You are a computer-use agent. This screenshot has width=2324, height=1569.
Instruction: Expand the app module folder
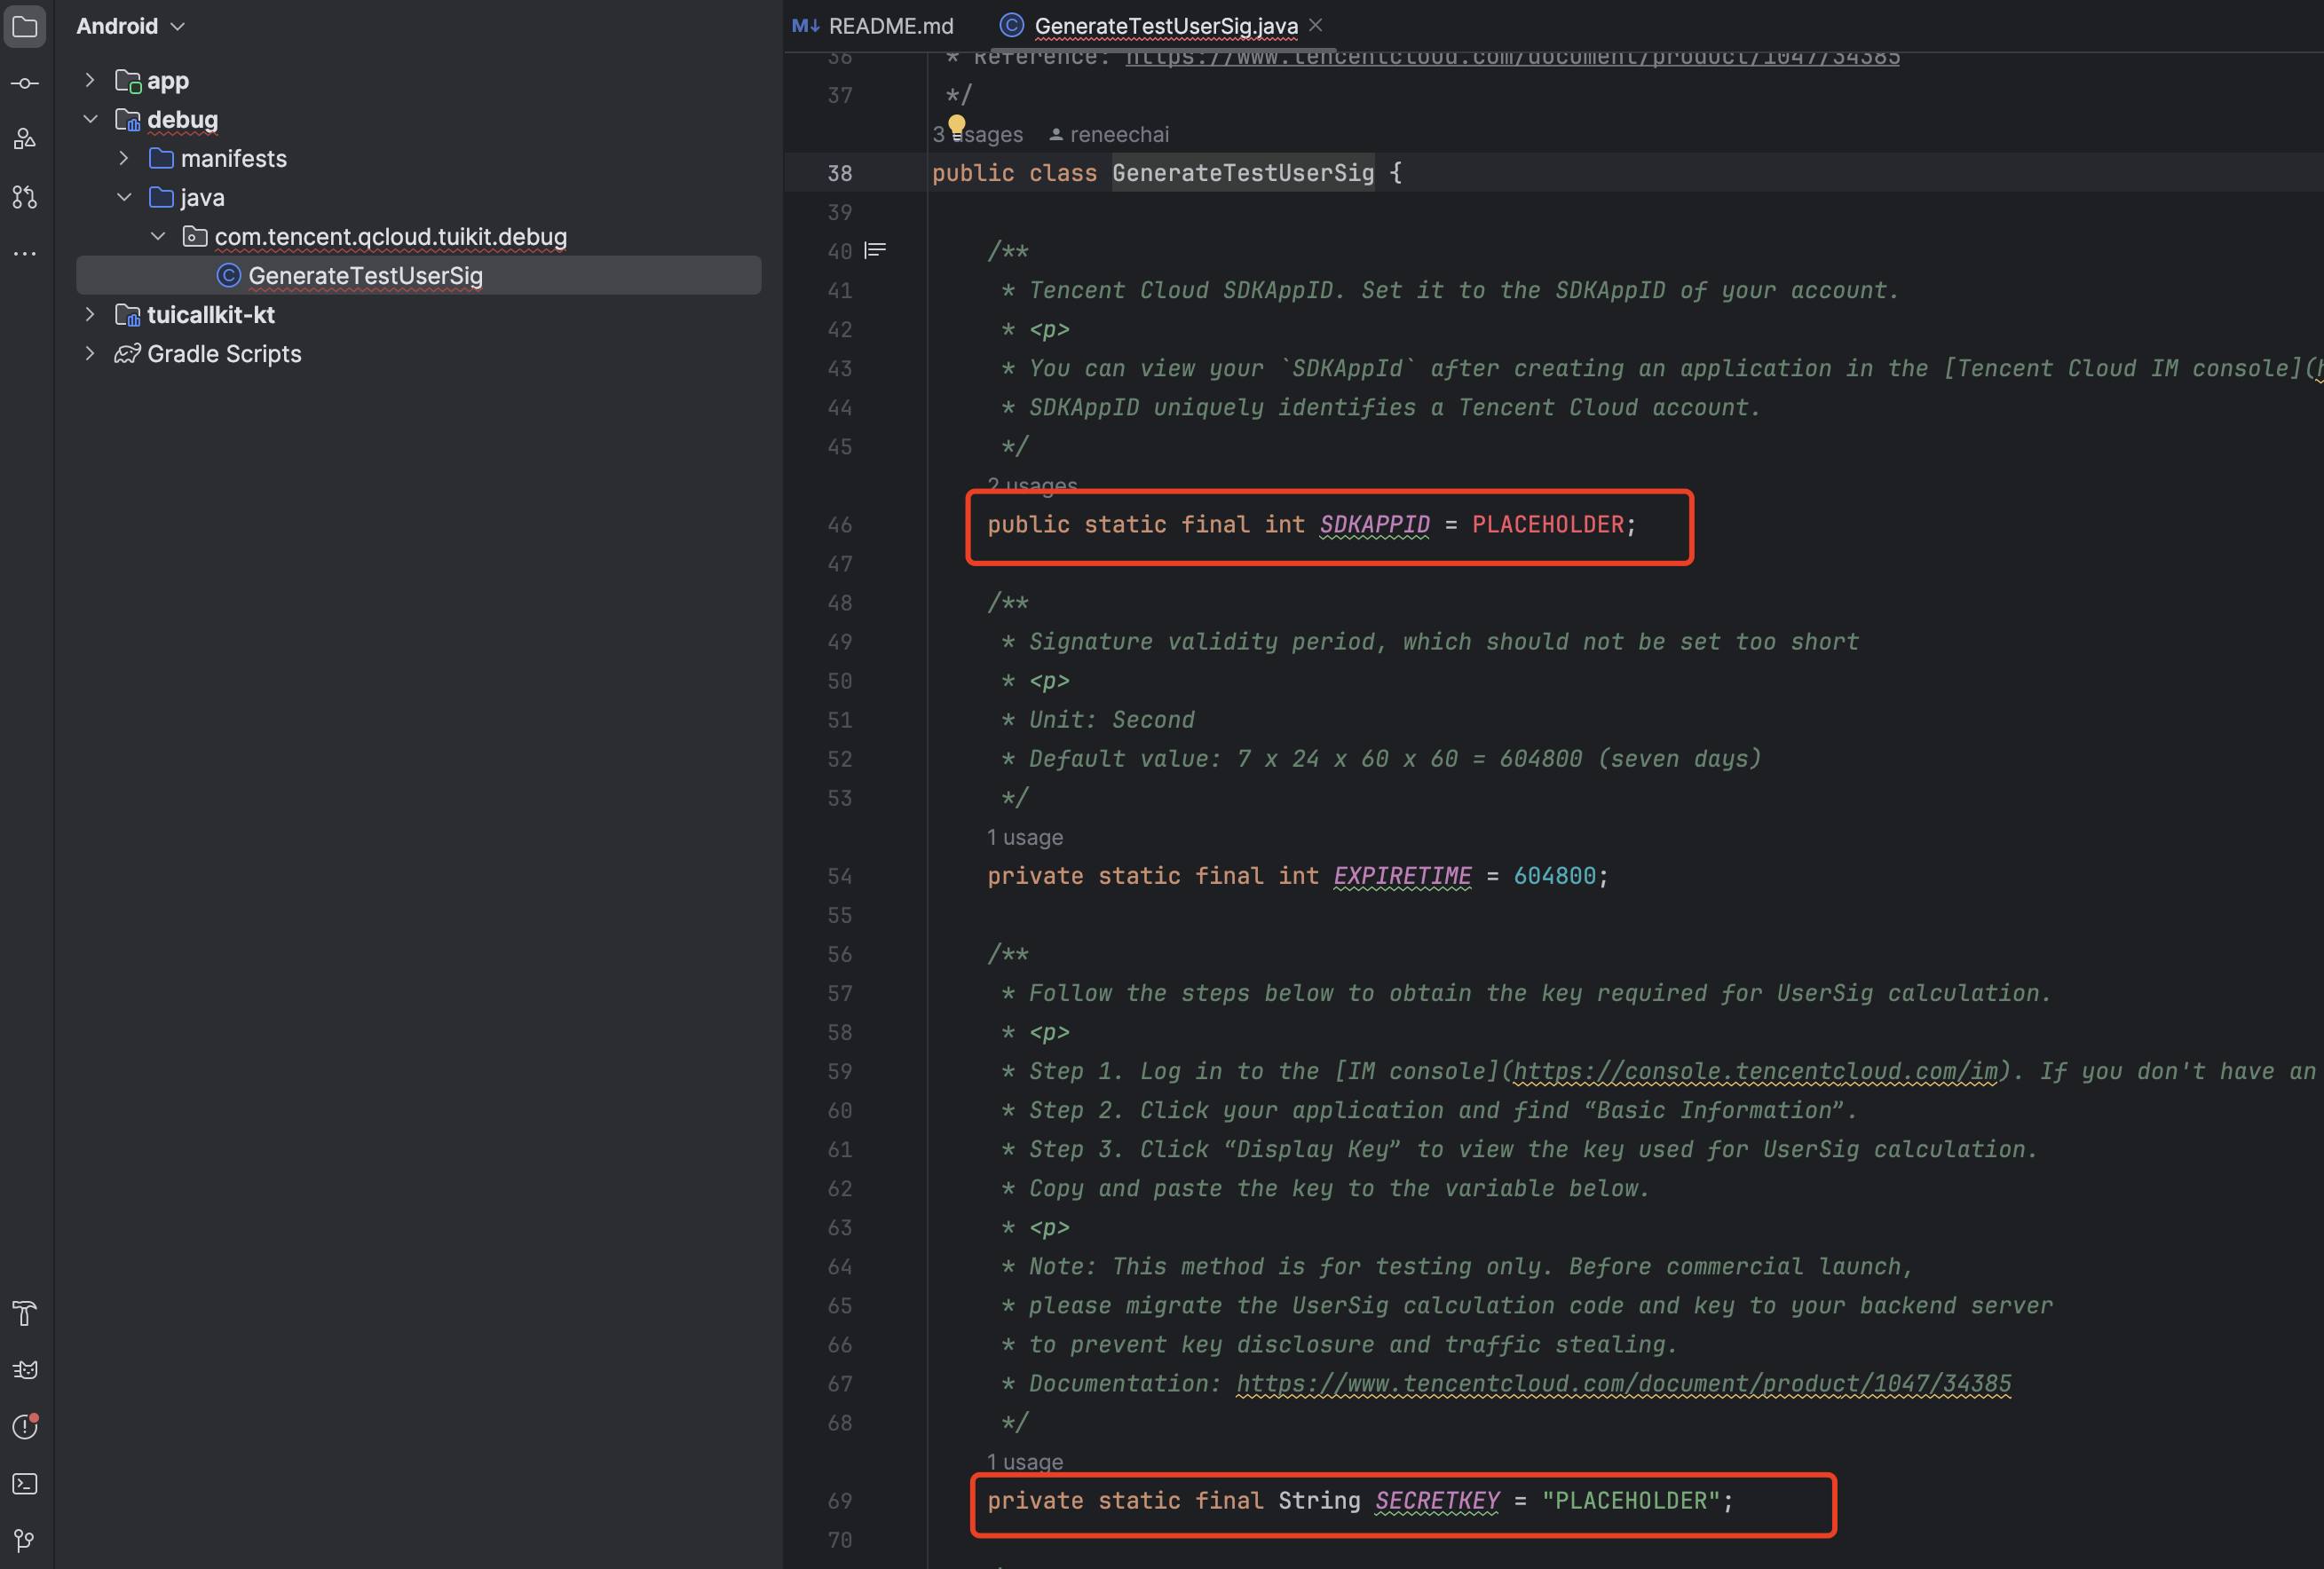(x=90, y=80)
